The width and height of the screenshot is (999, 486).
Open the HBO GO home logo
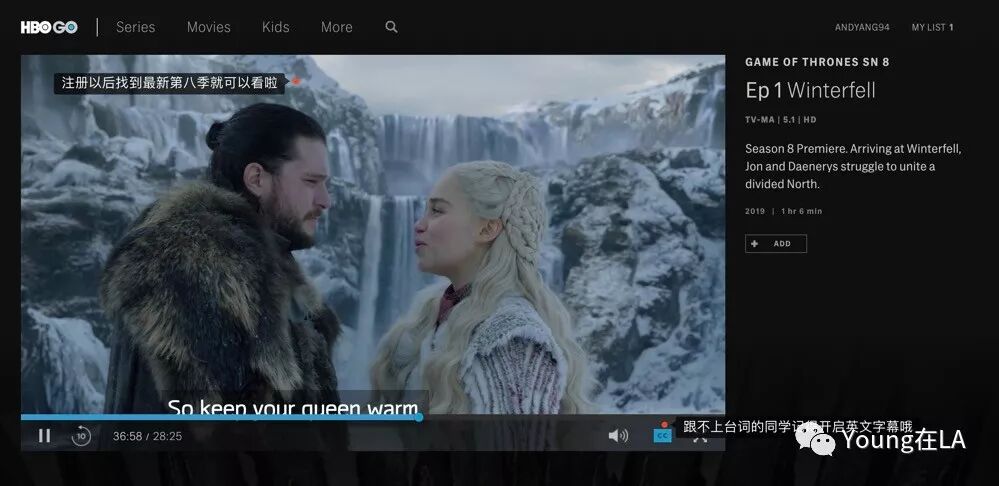(49, 27)
